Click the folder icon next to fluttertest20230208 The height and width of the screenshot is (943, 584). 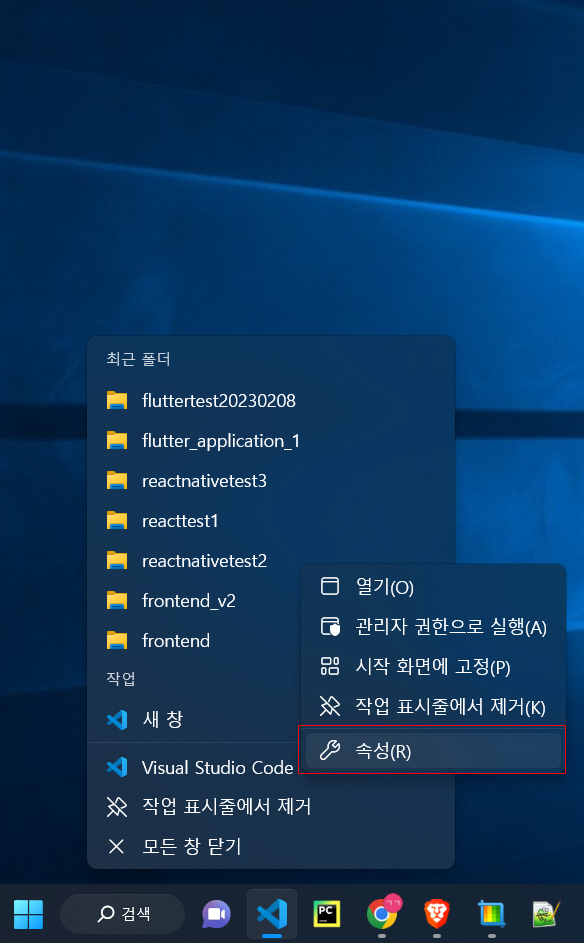tap(117, 401)
